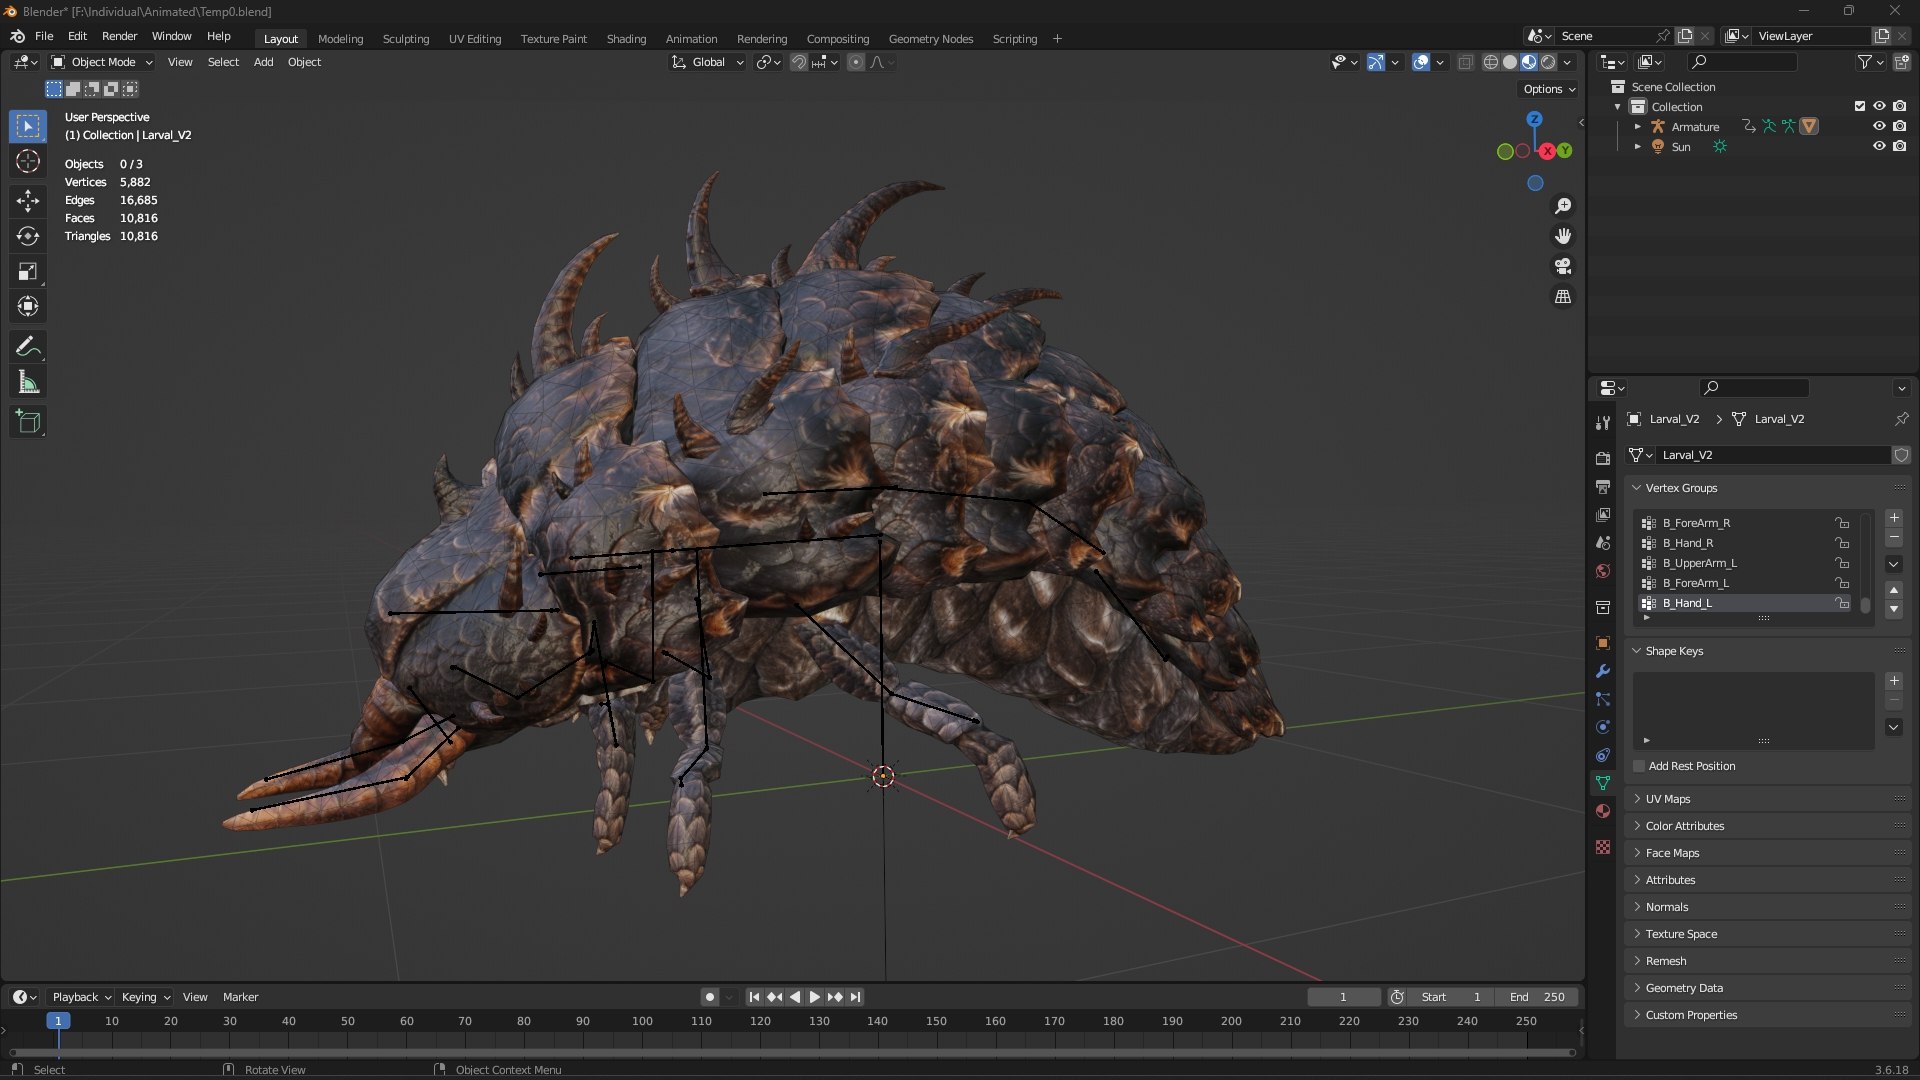
Task: Enable Add Rest Position checkbox
Action: [x=1639, y=766]
